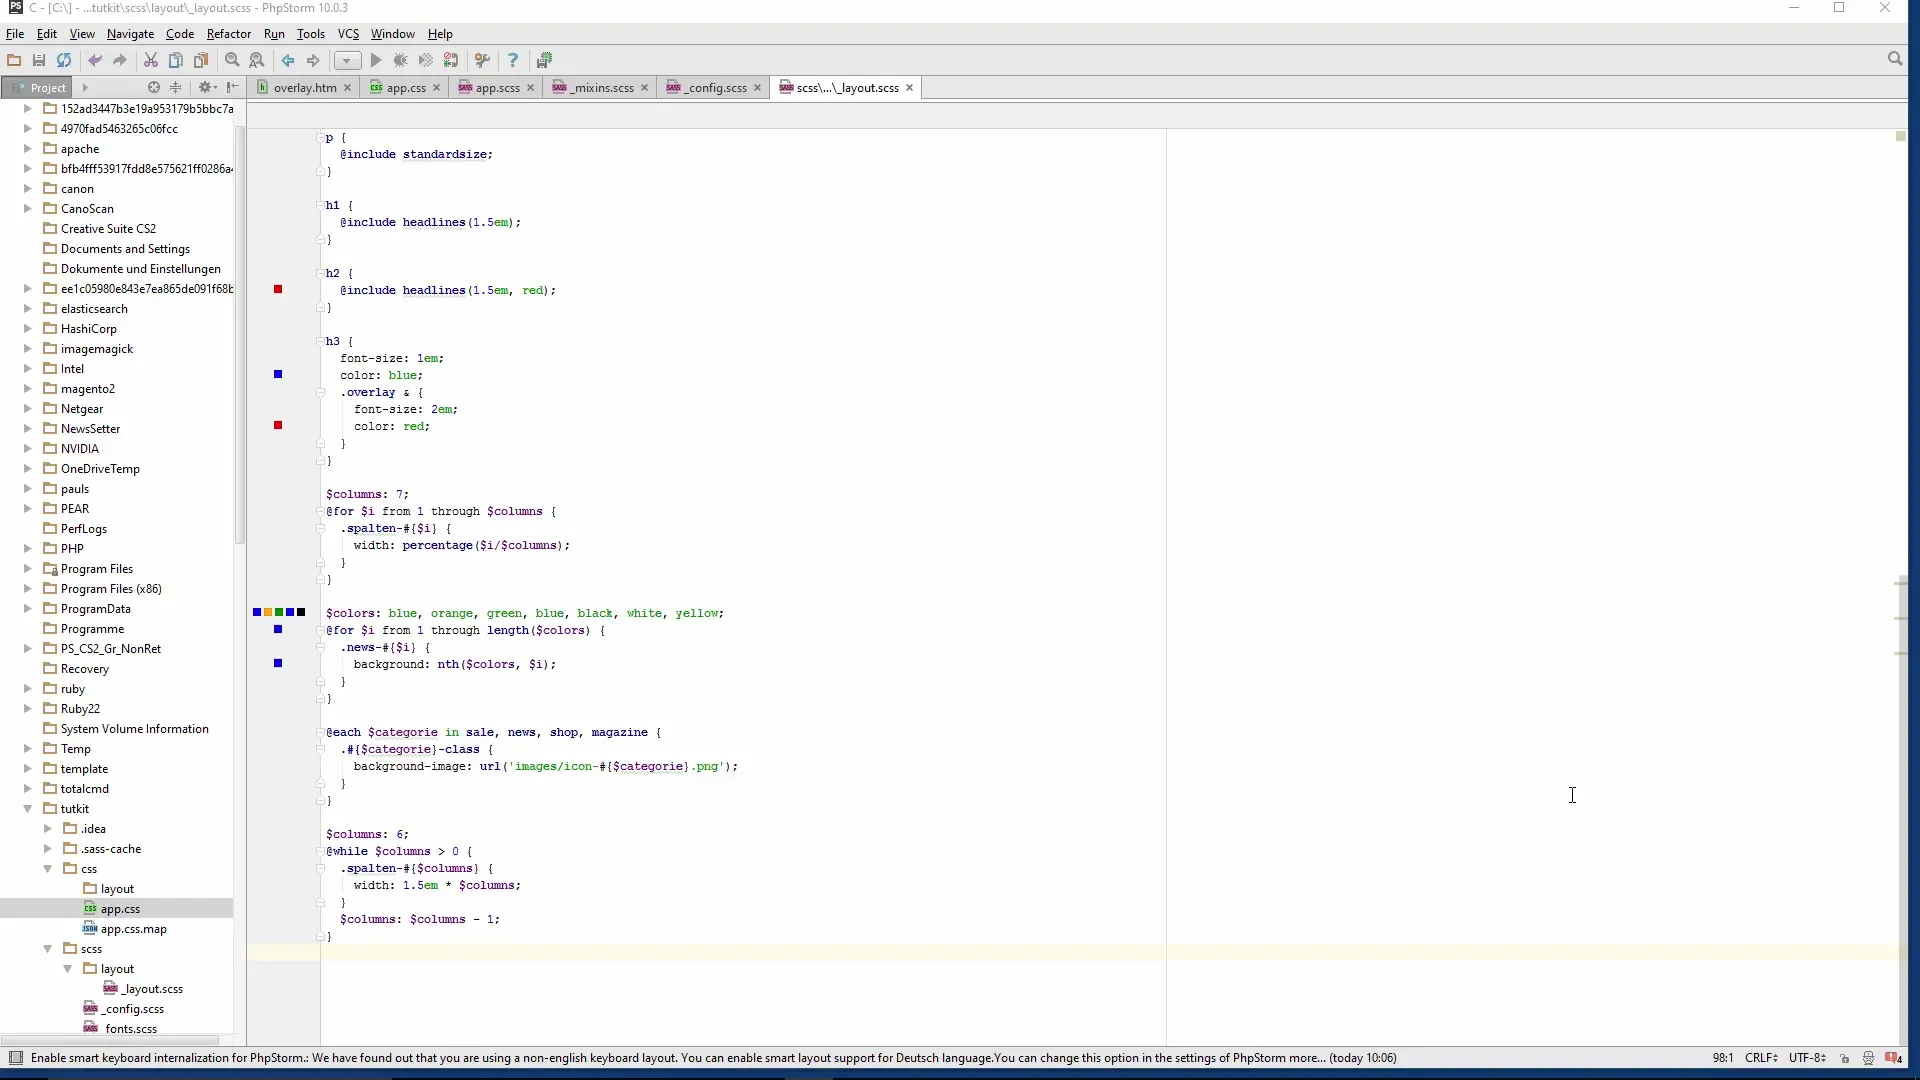Click the Find magnifier icon in toolbar
Viewport: 1920px width, 1080px height.
232,60
